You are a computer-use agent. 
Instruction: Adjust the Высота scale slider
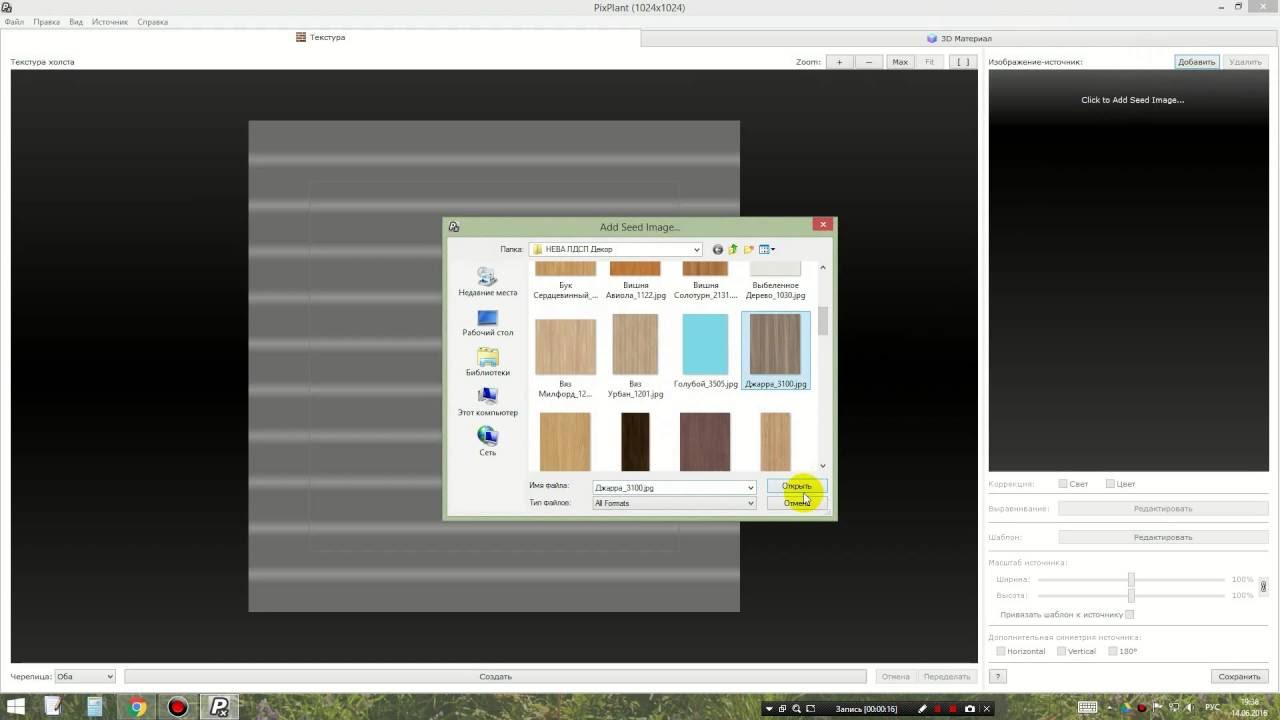point(1131,595)
